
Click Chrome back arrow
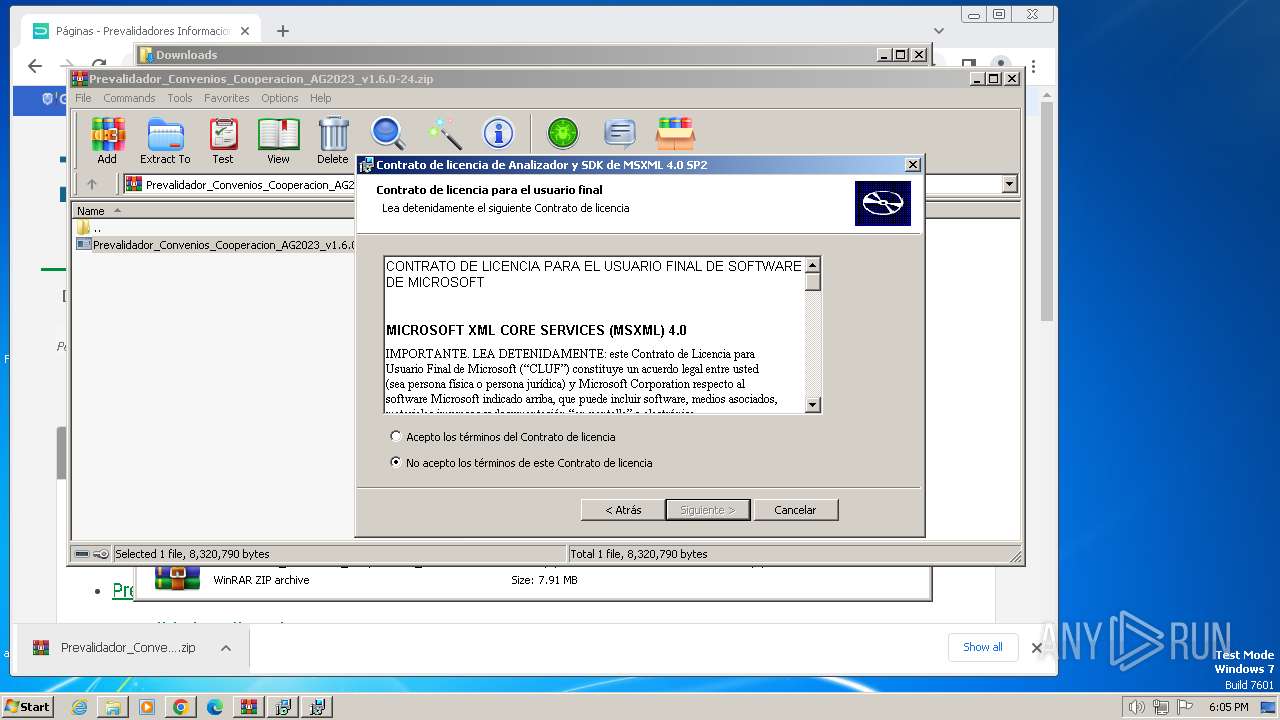click(x=35, y=66)
